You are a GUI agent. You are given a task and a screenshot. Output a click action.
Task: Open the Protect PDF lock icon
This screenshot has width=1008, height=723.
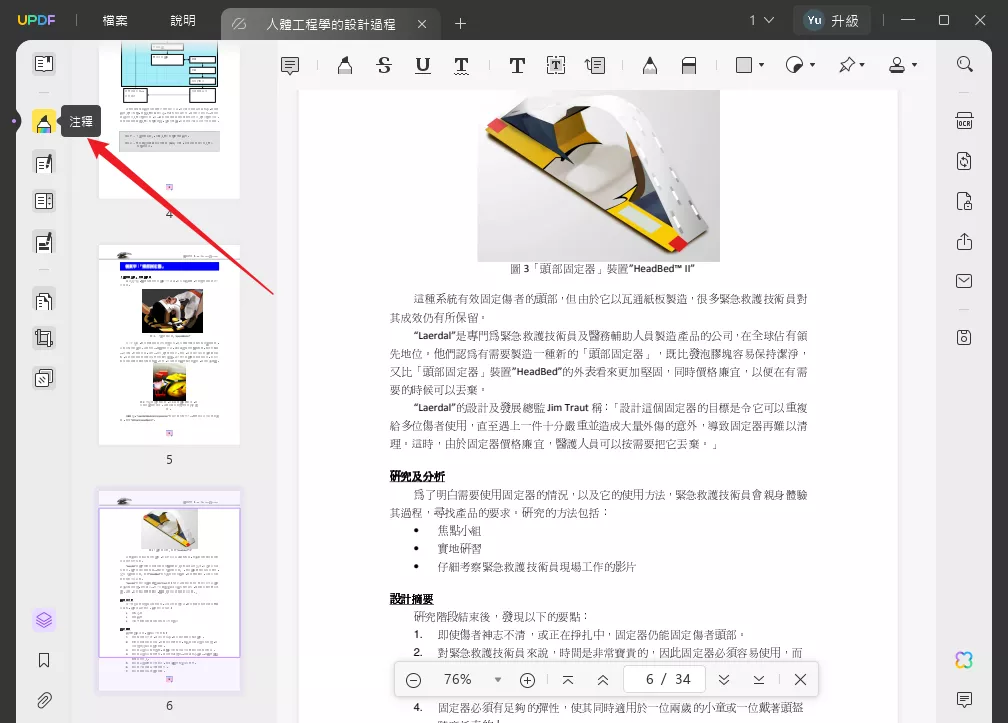[964, 201]
